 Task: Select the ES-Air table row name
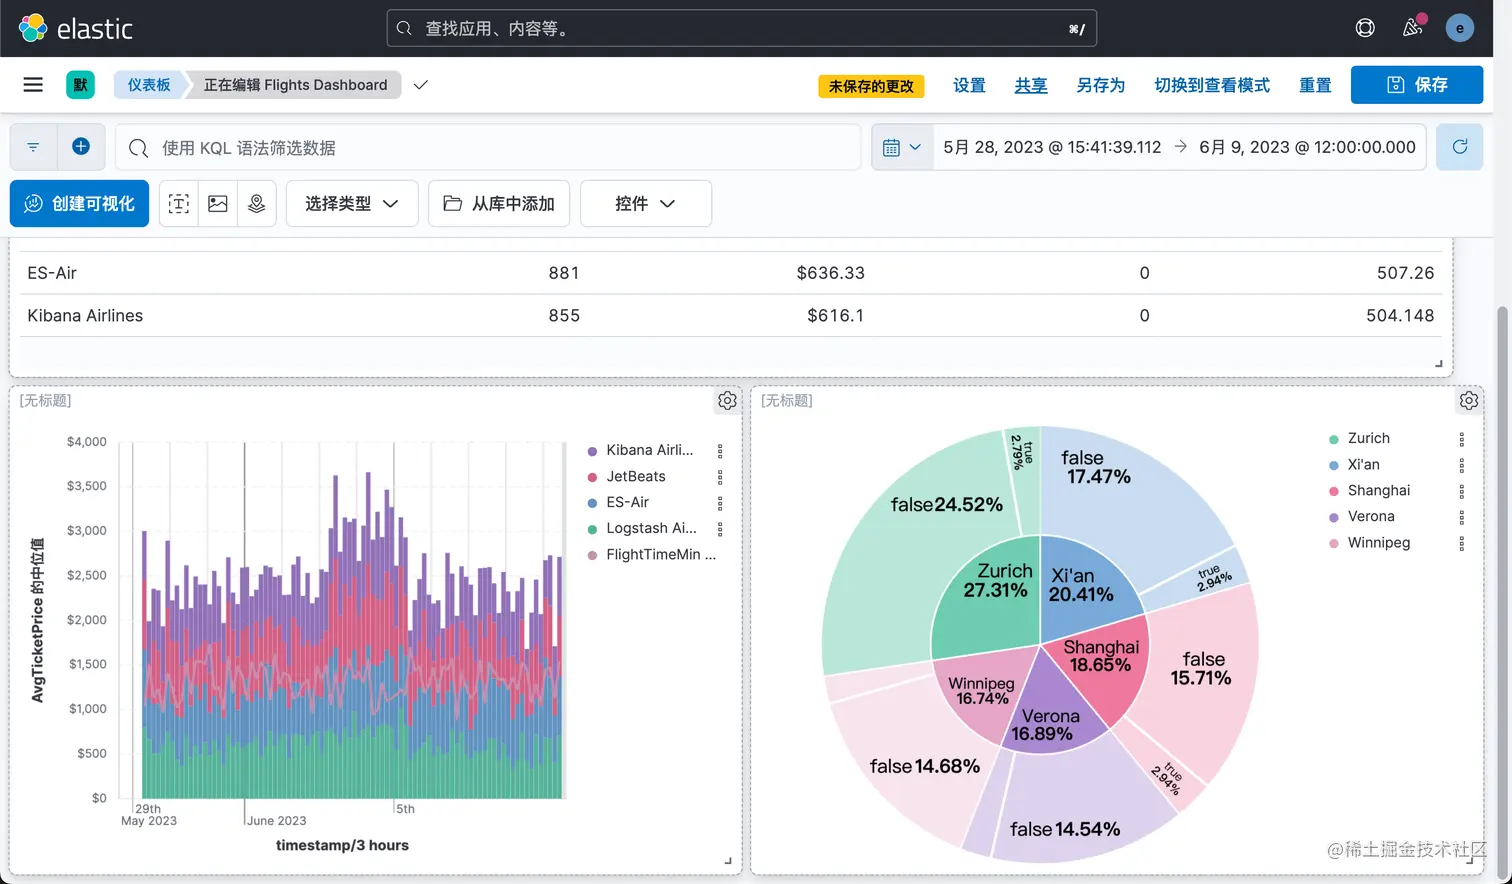coord(52,273)
